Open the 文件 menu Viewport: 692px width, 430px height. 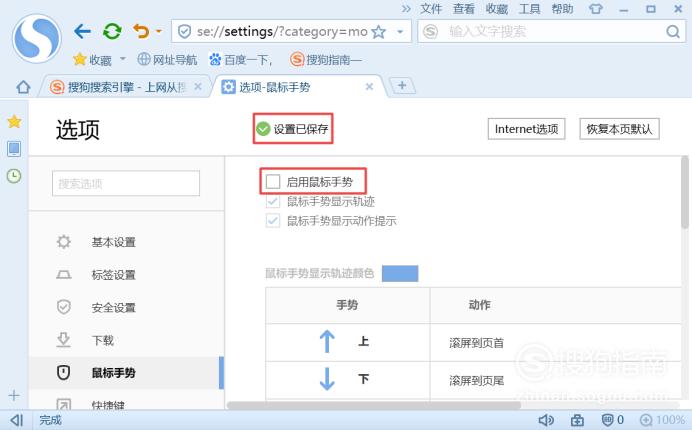tap(431, 9)
